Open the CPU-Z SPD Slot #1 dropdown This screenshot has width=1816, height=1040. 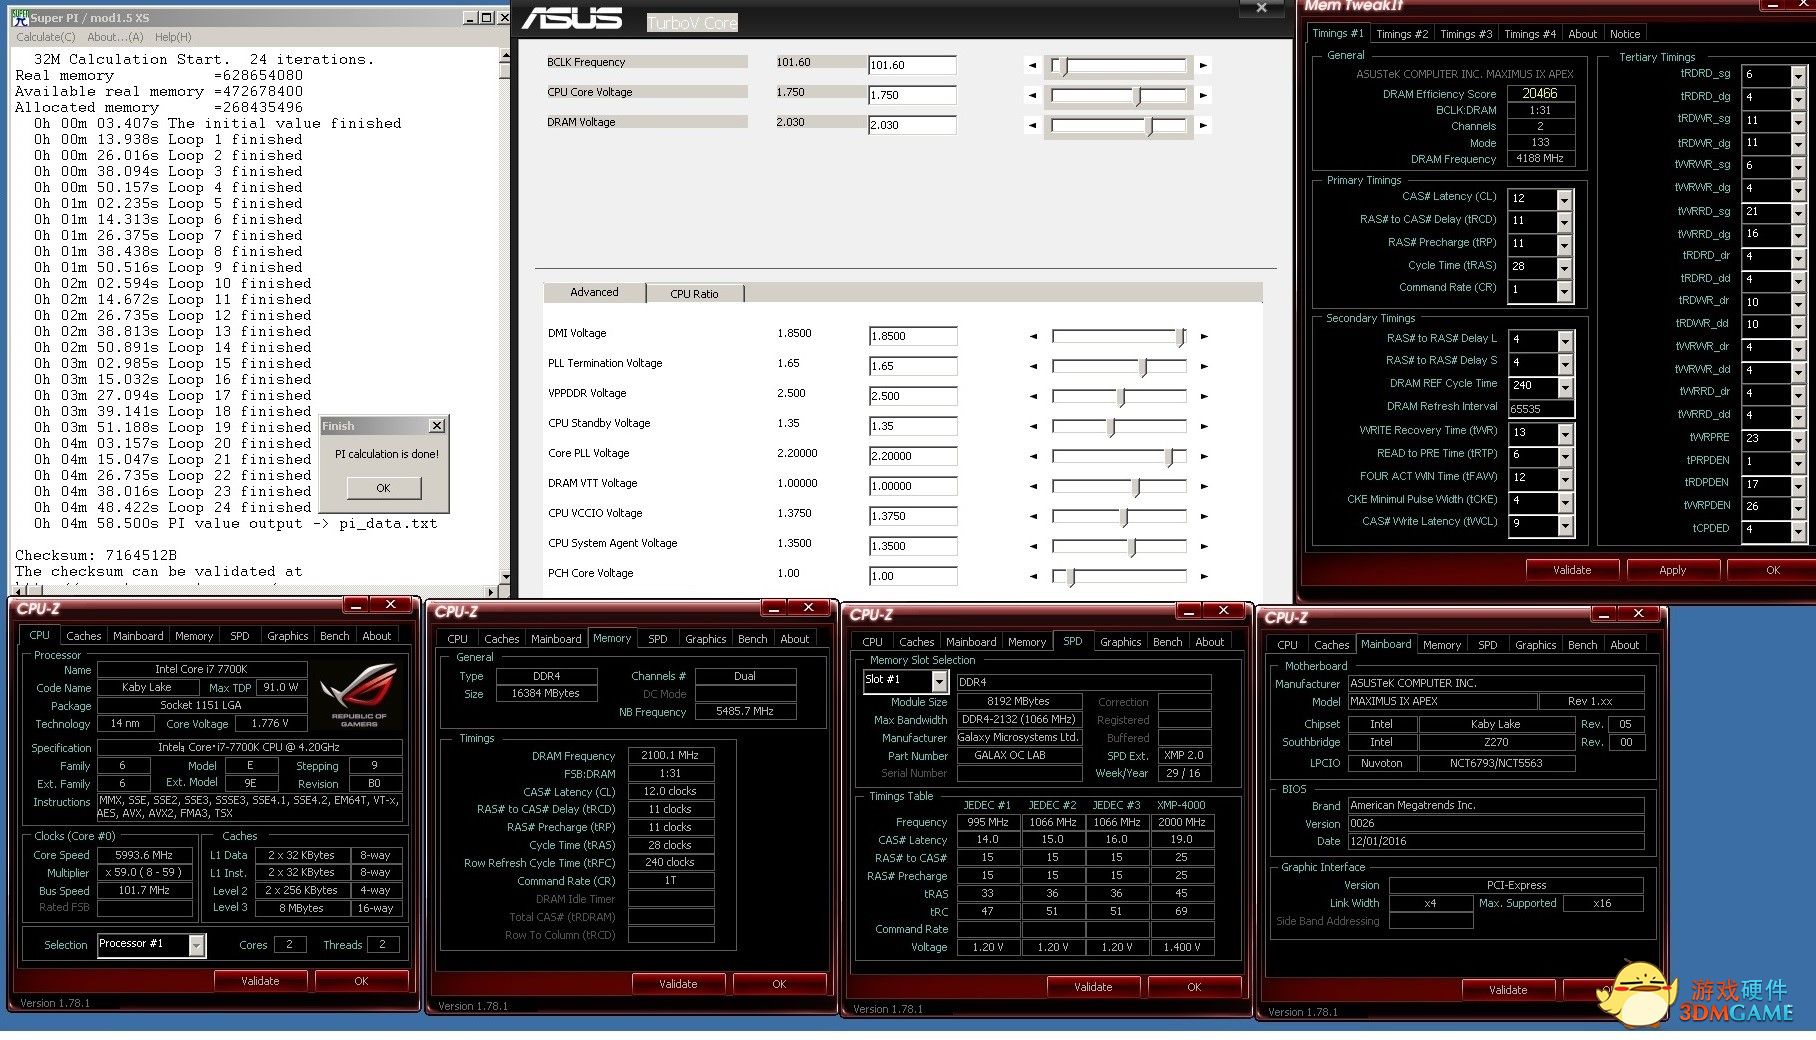pyautogui.click(x=939, y=681)
